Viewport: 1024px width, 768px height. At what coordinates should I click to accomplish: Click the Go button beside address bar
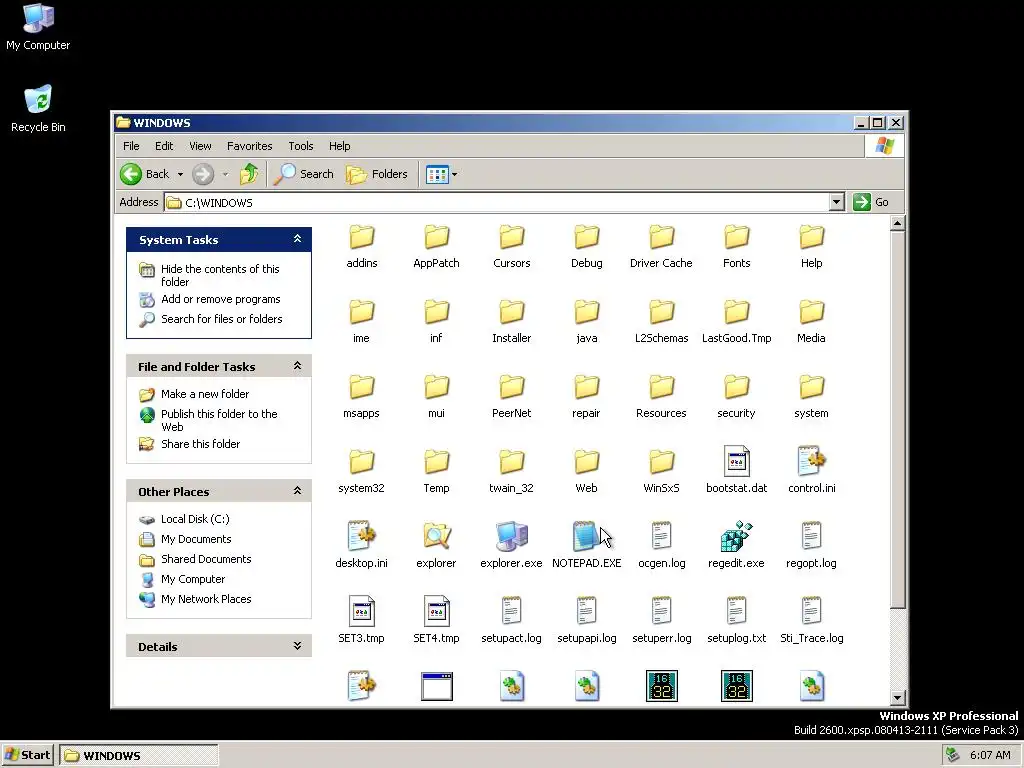pyautogui.click(x=871, y=202)
